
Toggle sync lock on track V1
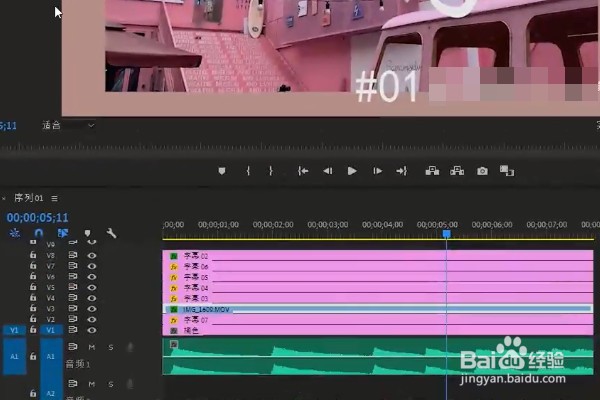coord(73,330)
